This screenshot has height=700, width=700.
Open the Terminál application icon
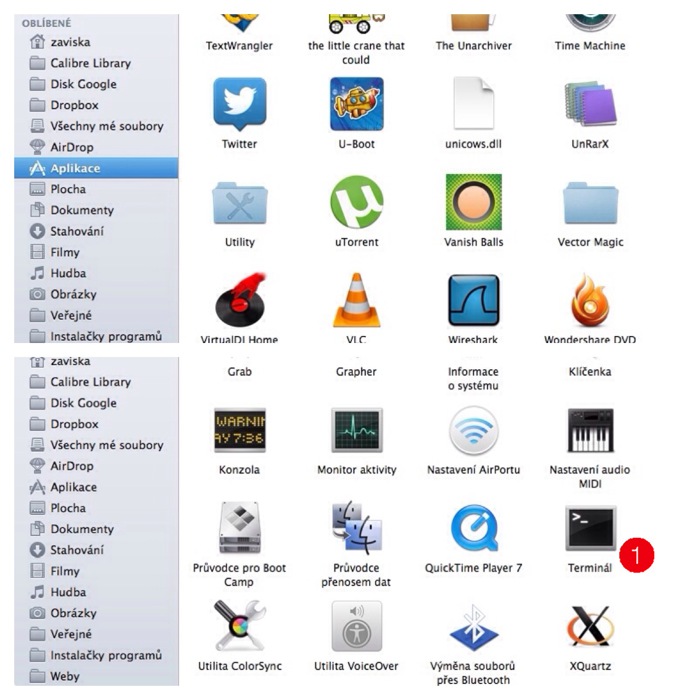590,528
